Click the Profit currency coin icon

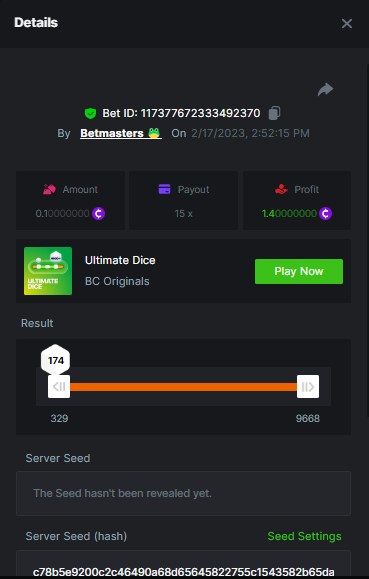point(325,213)
